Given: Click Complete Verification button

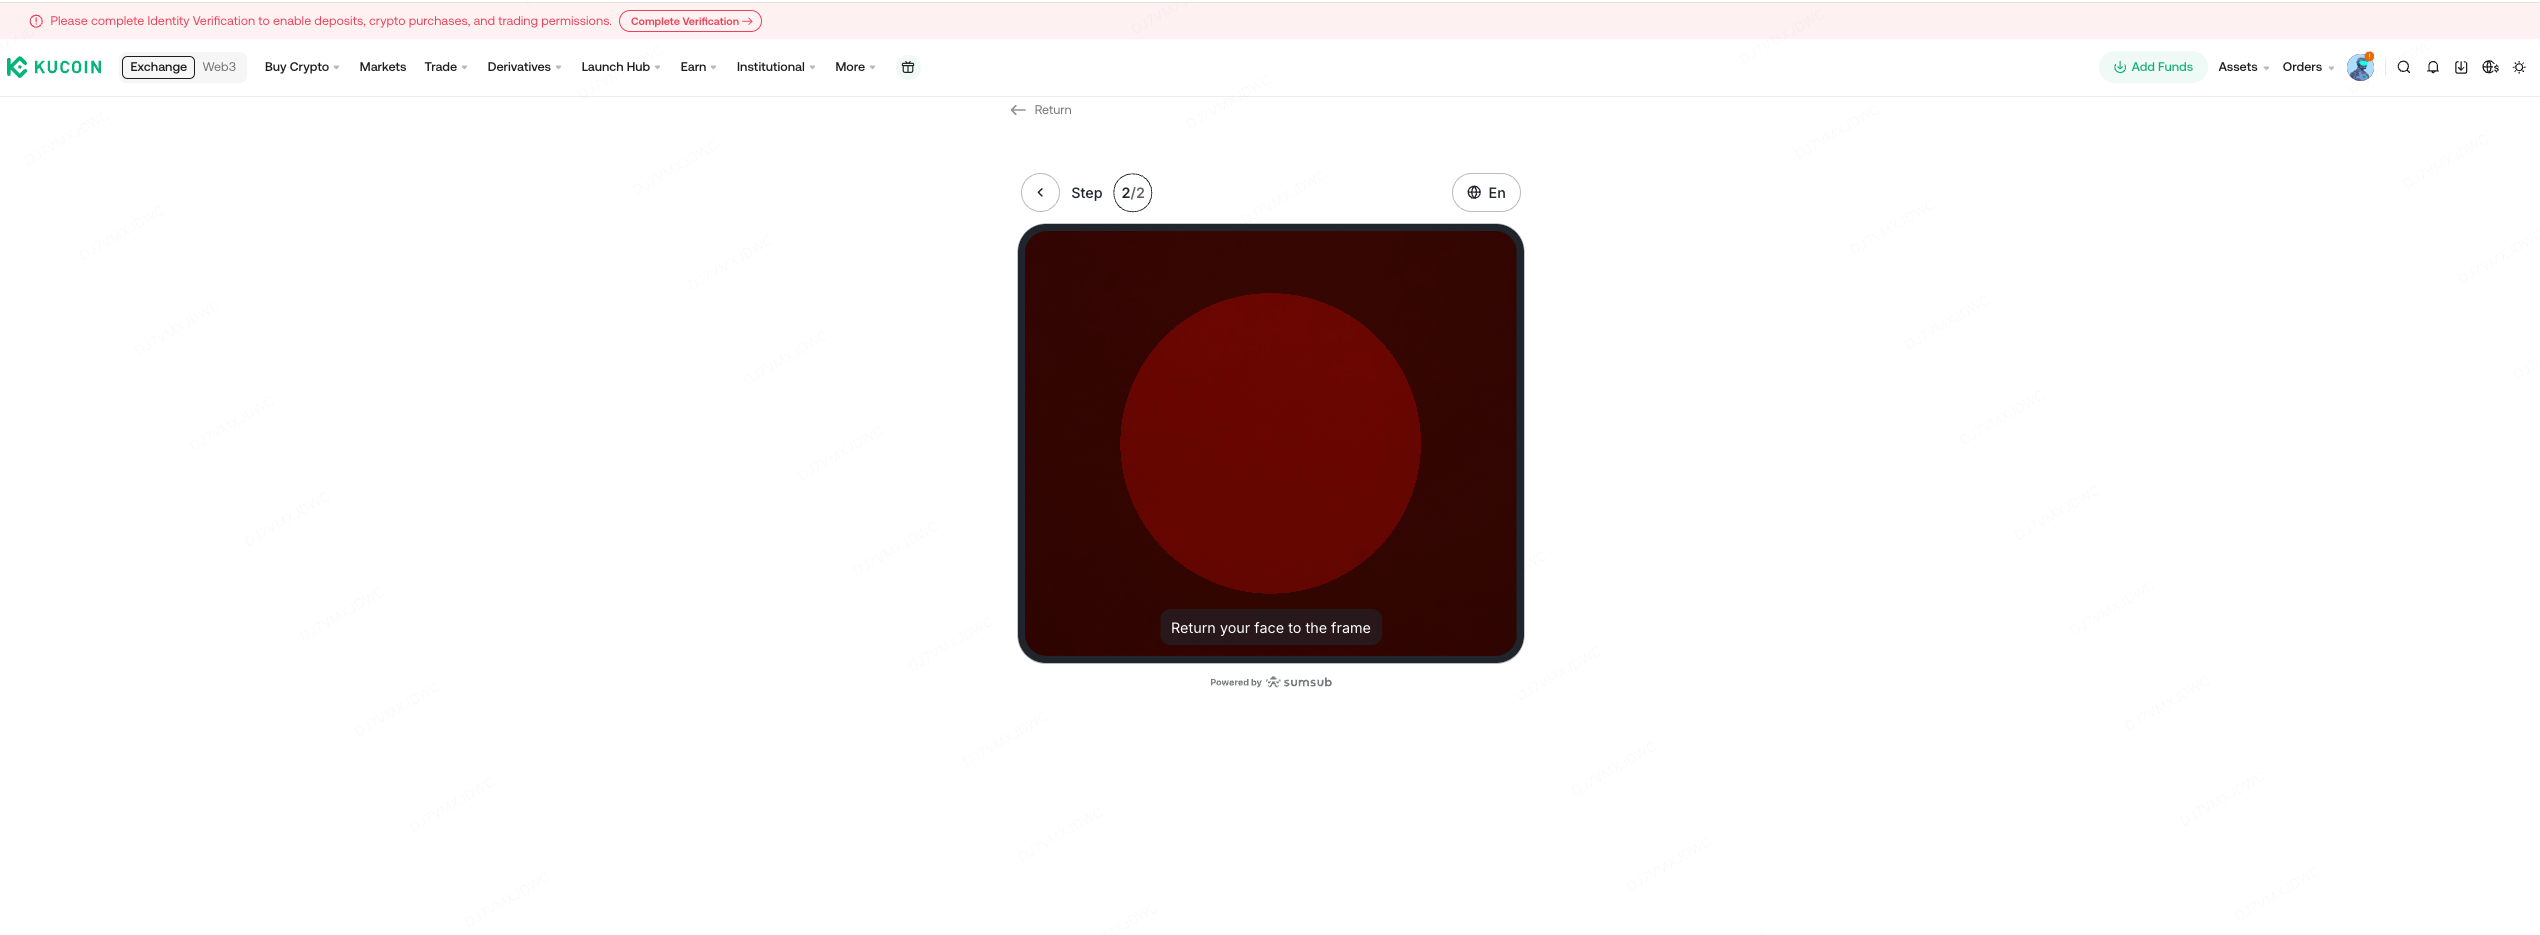Looking at the screenshot, I should pyautogui.click(x=690, y=21).
